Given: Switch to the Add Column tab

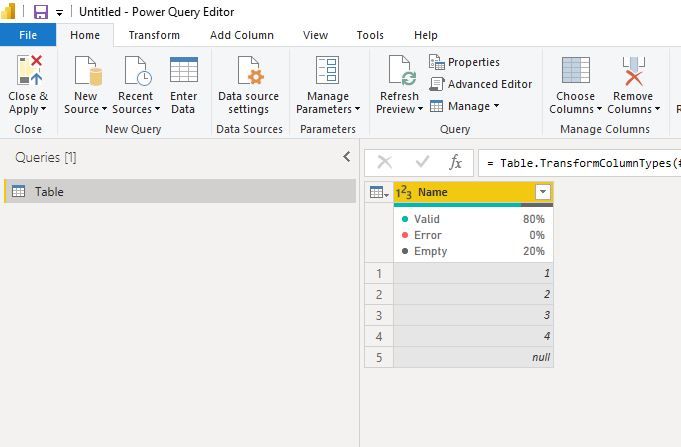Looking at the screenshot, I should 242,35.
